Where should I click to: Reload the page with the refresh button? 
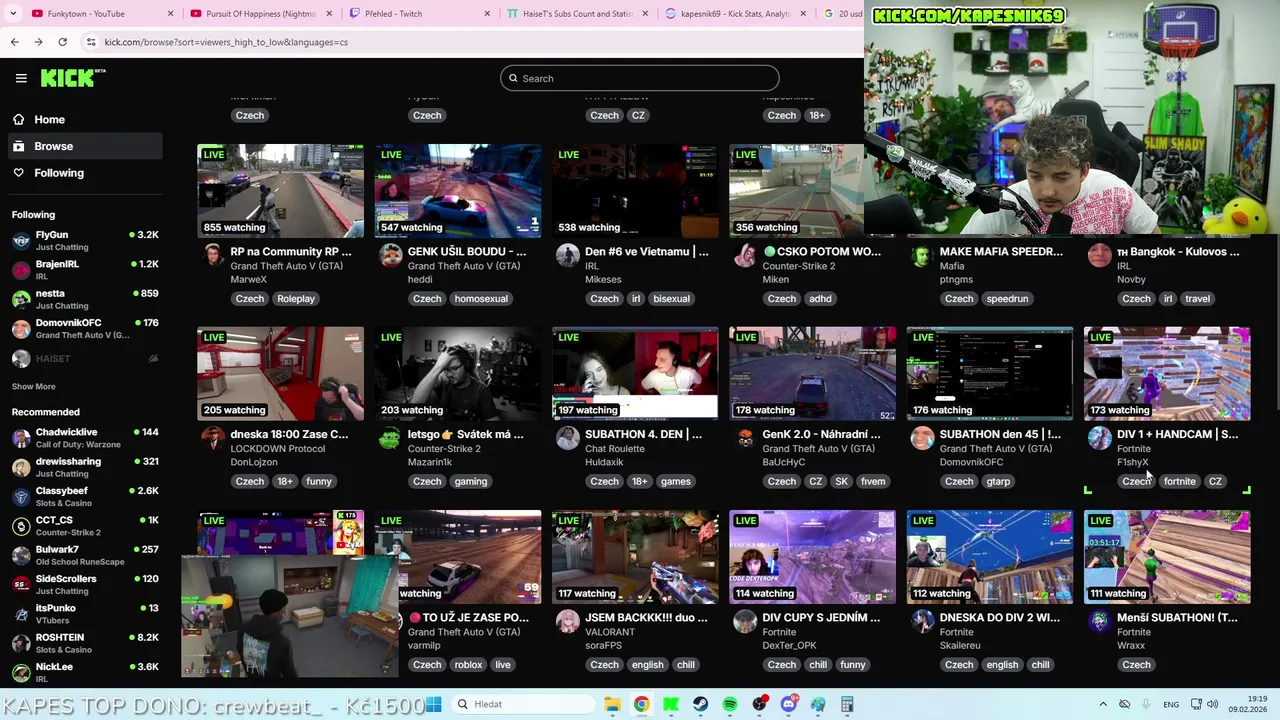coord(62,42)
